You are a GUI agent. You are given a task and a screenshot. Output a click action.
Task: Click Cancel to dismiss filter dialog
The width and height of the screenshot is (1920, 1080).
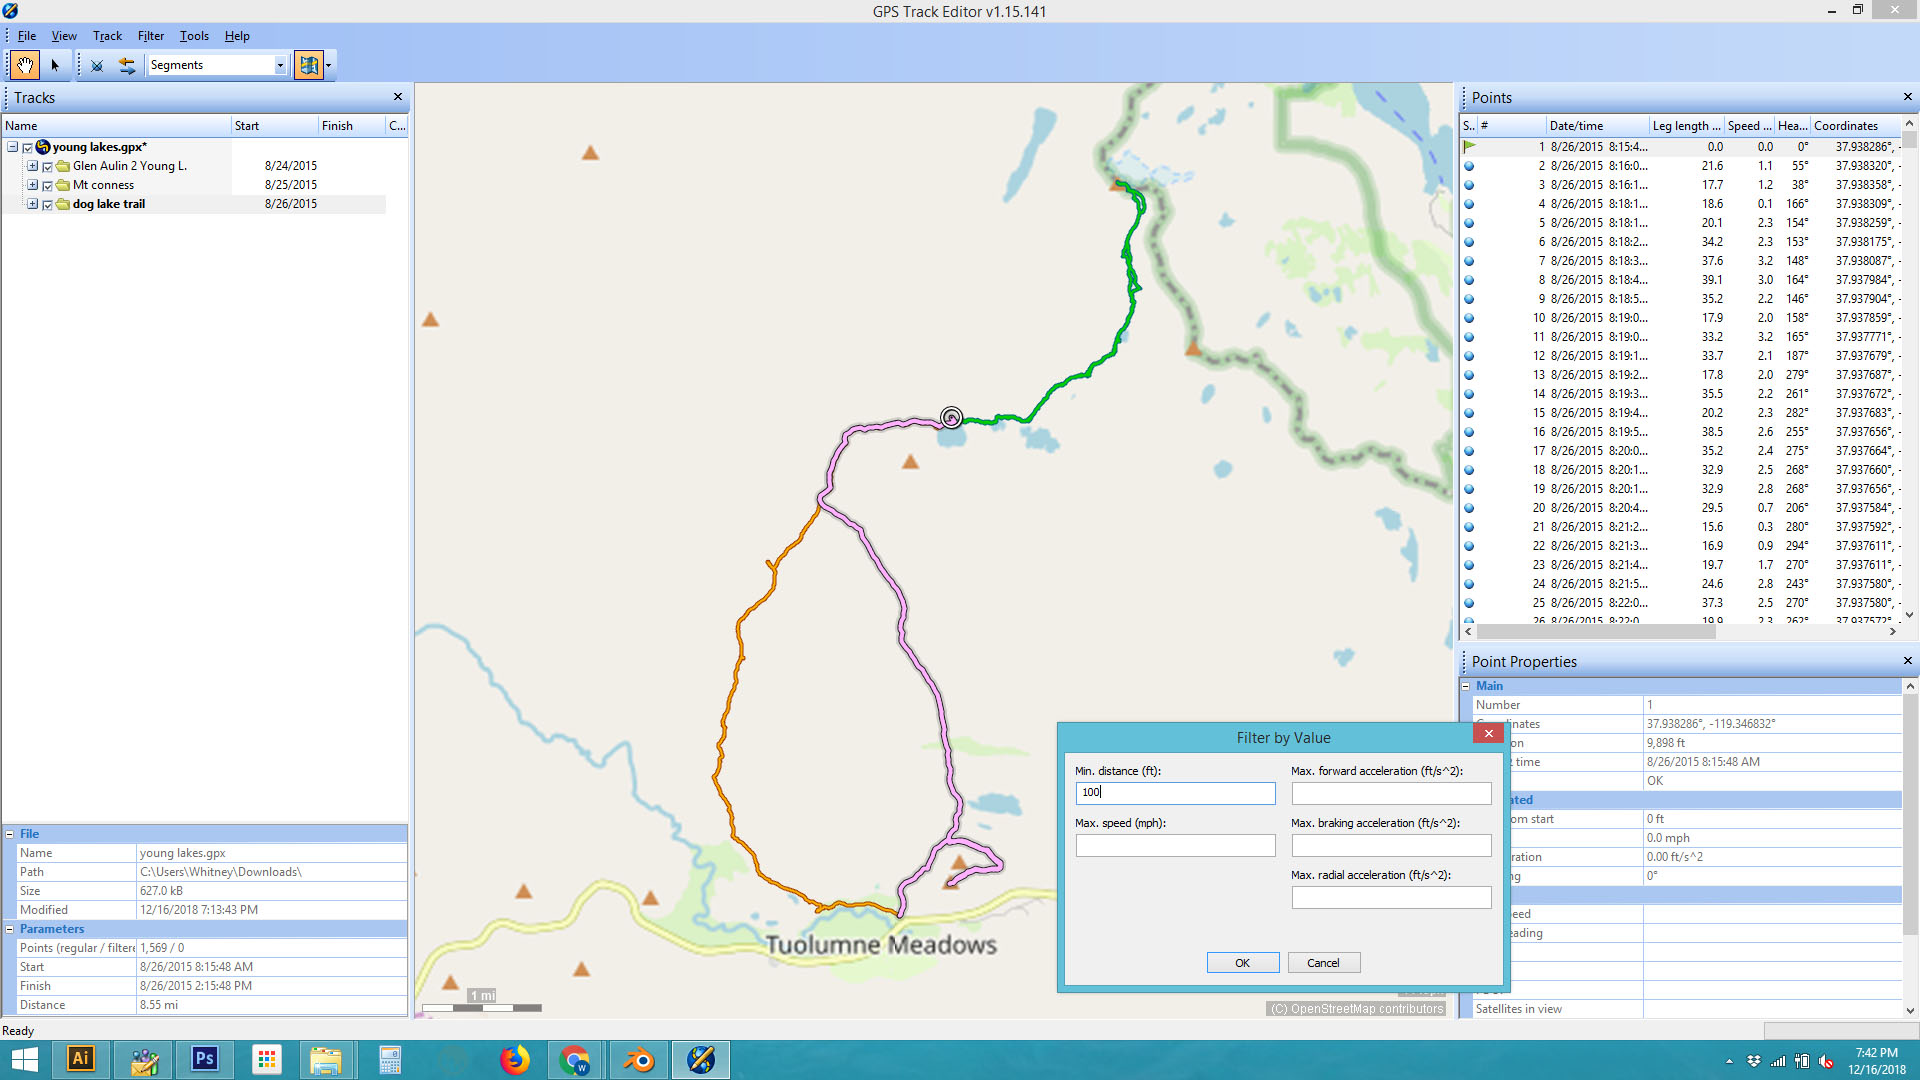[x=1323, y=963]
